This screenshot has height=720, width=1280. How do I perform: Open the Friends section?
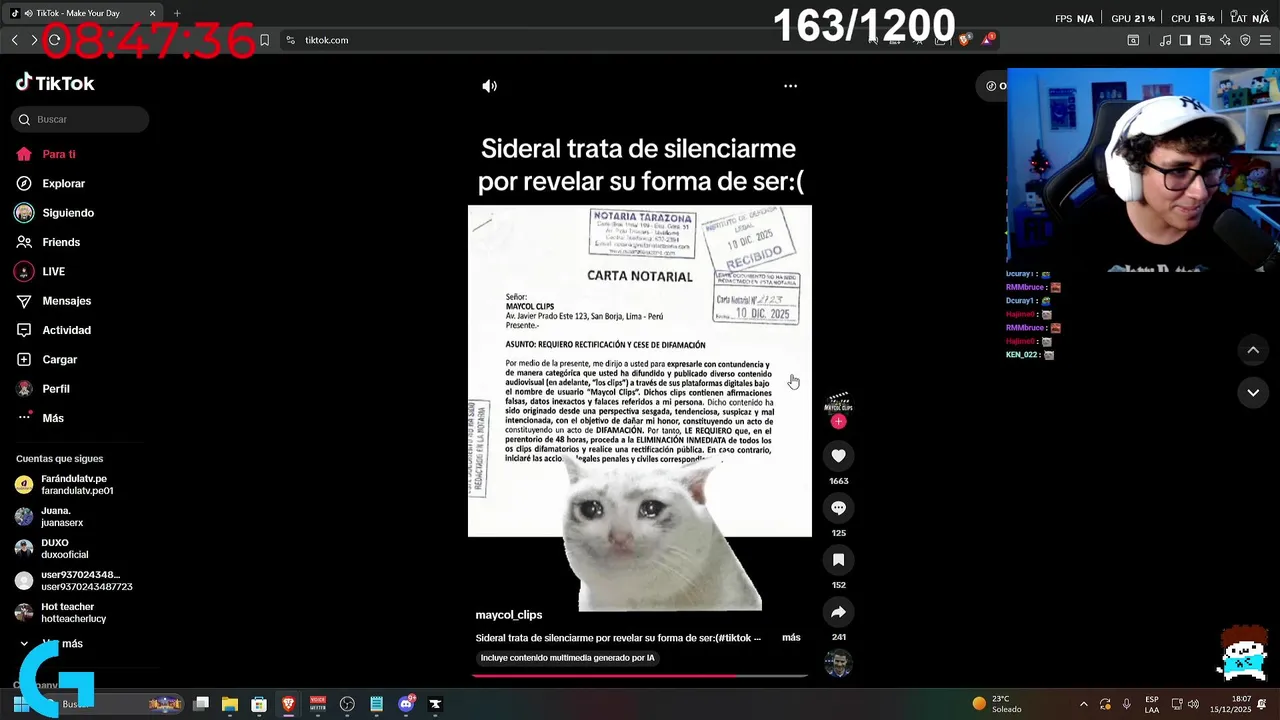pyautogui.click(x=48, y=242)
